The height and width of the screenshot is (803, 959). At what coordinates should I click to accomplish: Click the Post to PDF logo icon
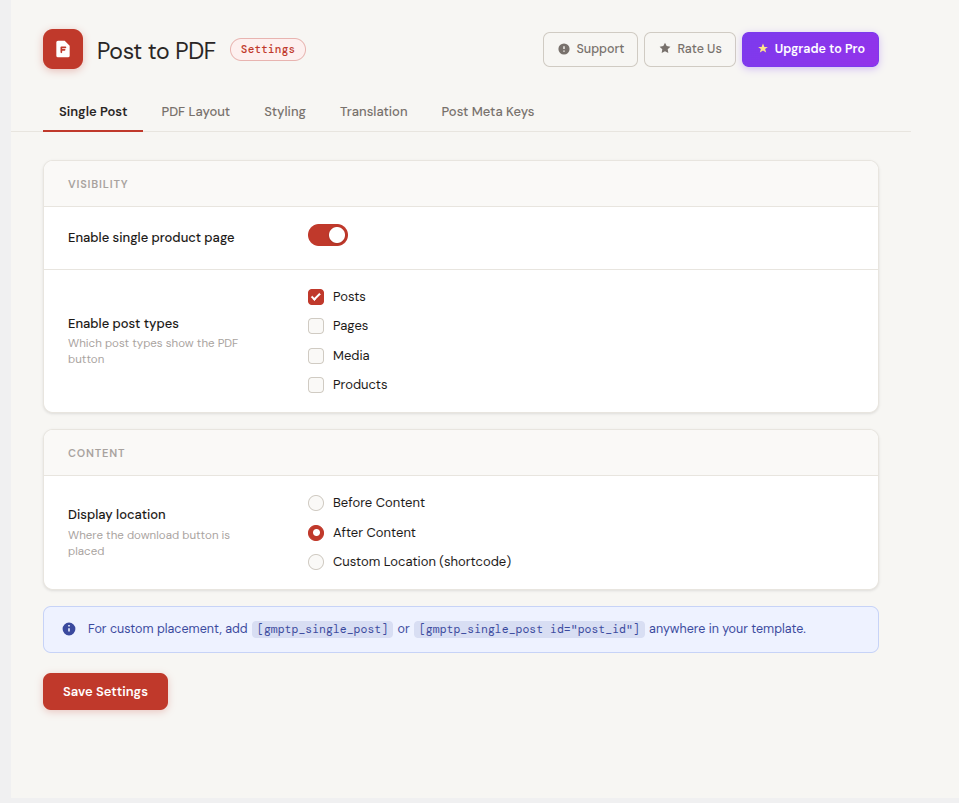tap(63, 49)
